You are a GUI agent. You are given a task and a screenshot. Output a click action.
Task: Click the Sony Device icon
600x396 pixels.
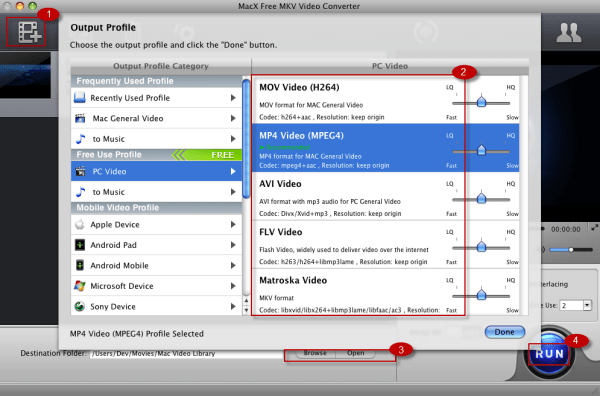[80, 306]
